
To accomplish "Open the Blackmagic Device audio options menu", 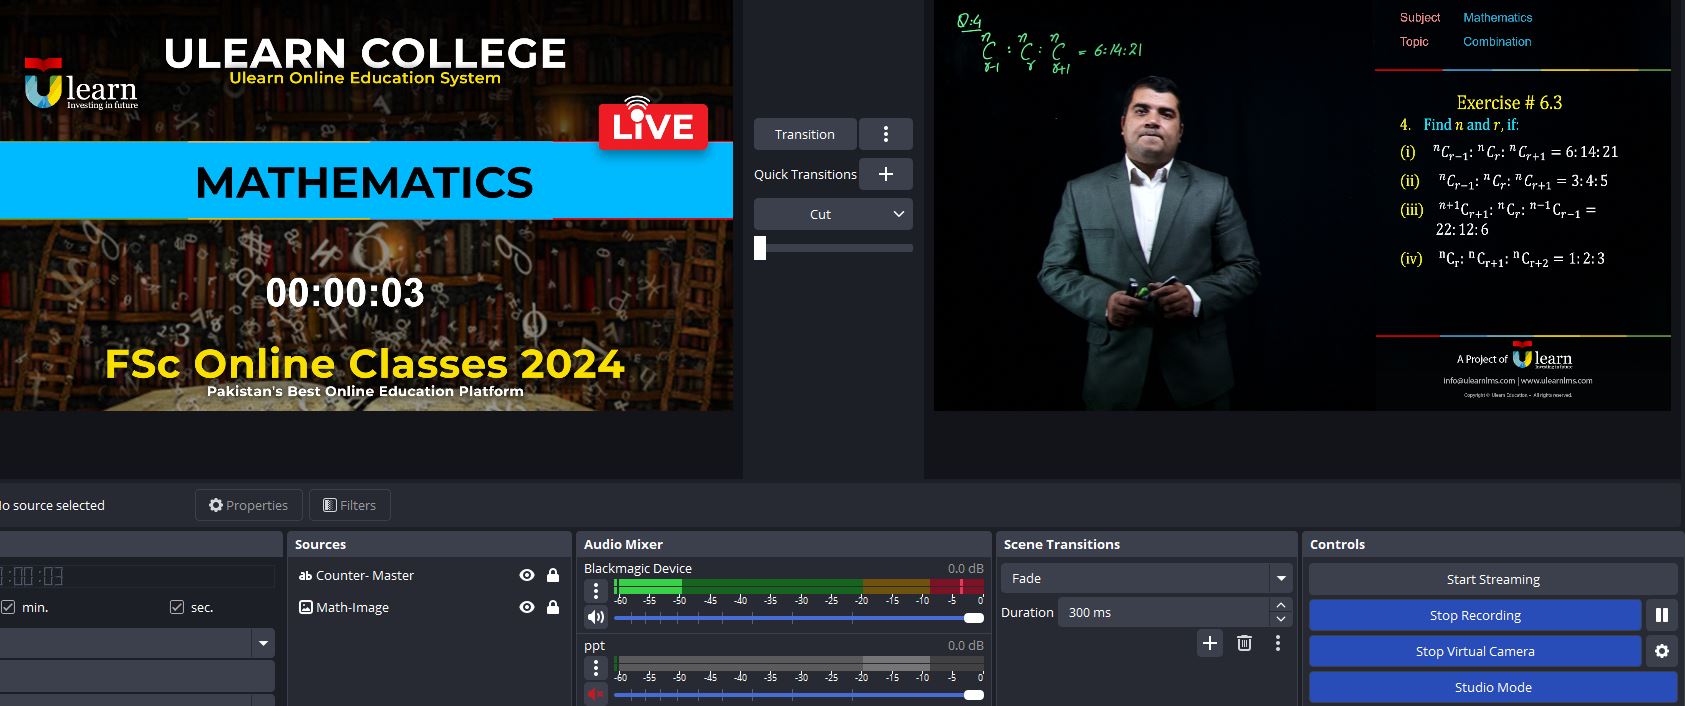I will point(596,591).
